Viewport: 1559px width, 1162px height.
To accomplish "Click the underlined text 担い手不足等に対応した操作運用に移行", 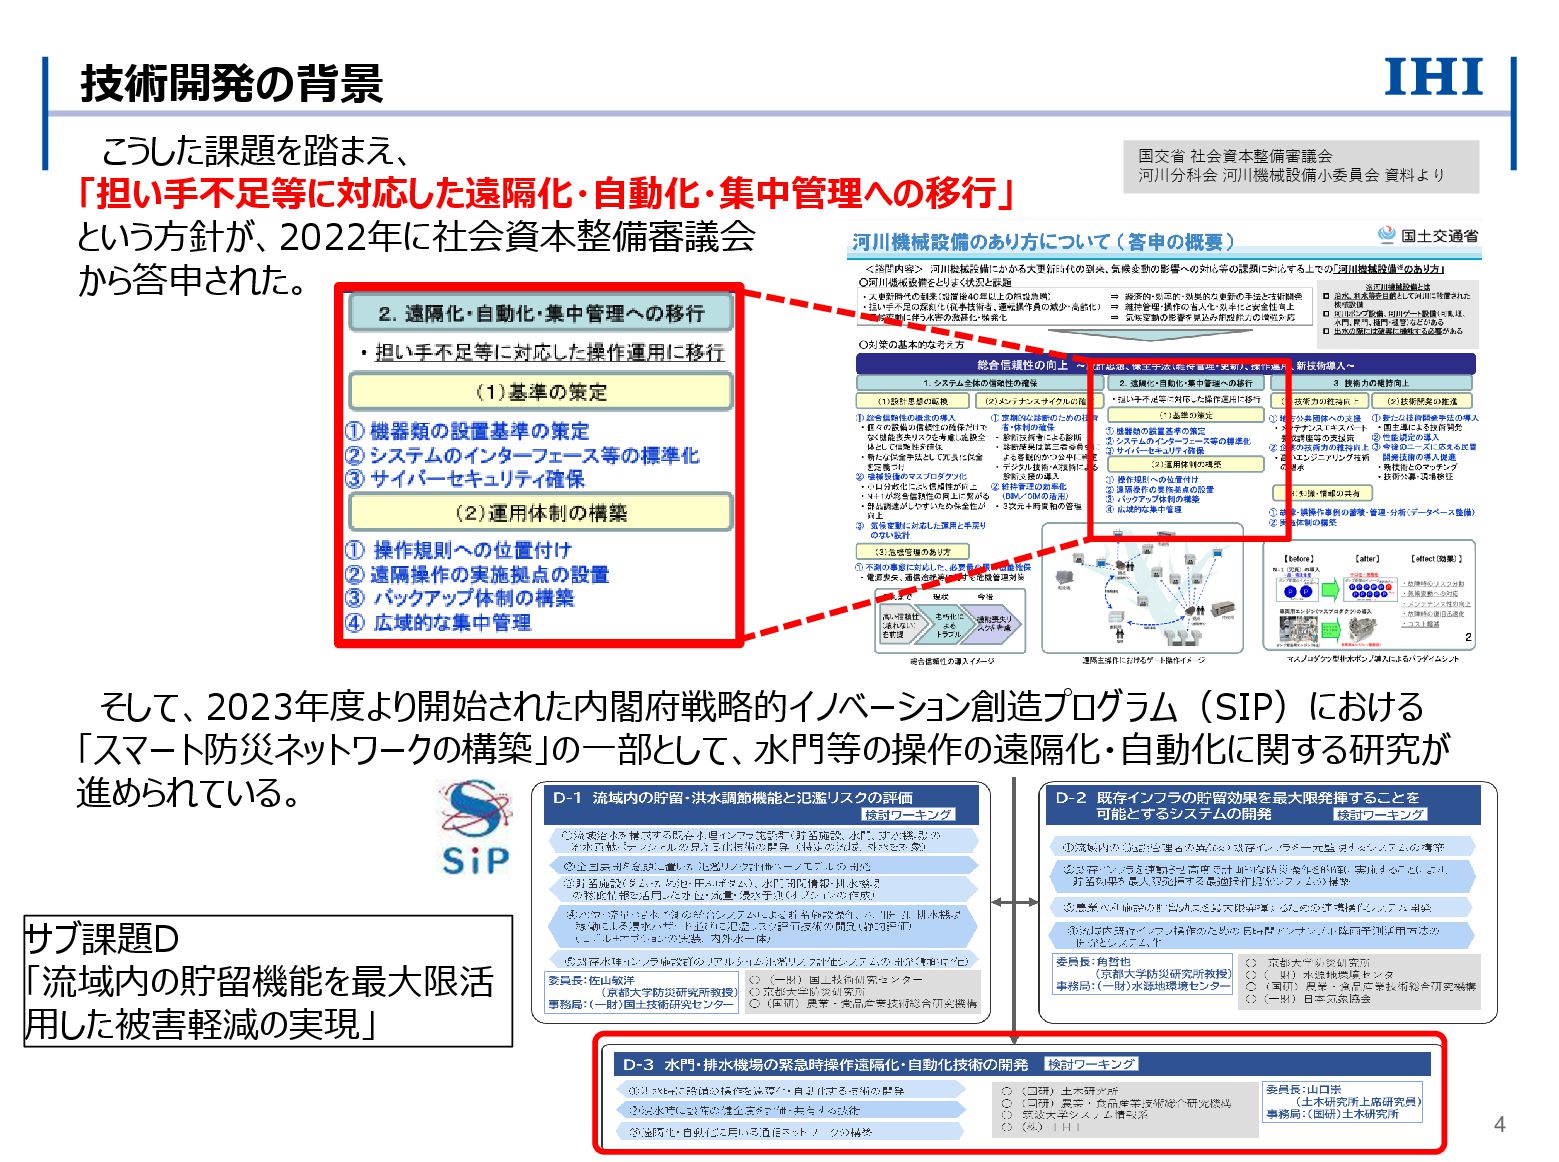I will pyautogui.click(x=549, y=352).
